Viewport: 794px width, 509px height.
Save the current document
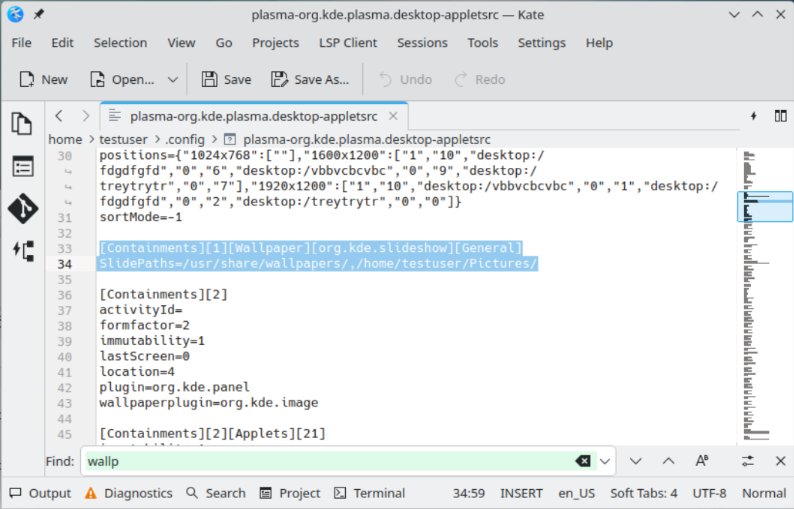pos(226,80)
